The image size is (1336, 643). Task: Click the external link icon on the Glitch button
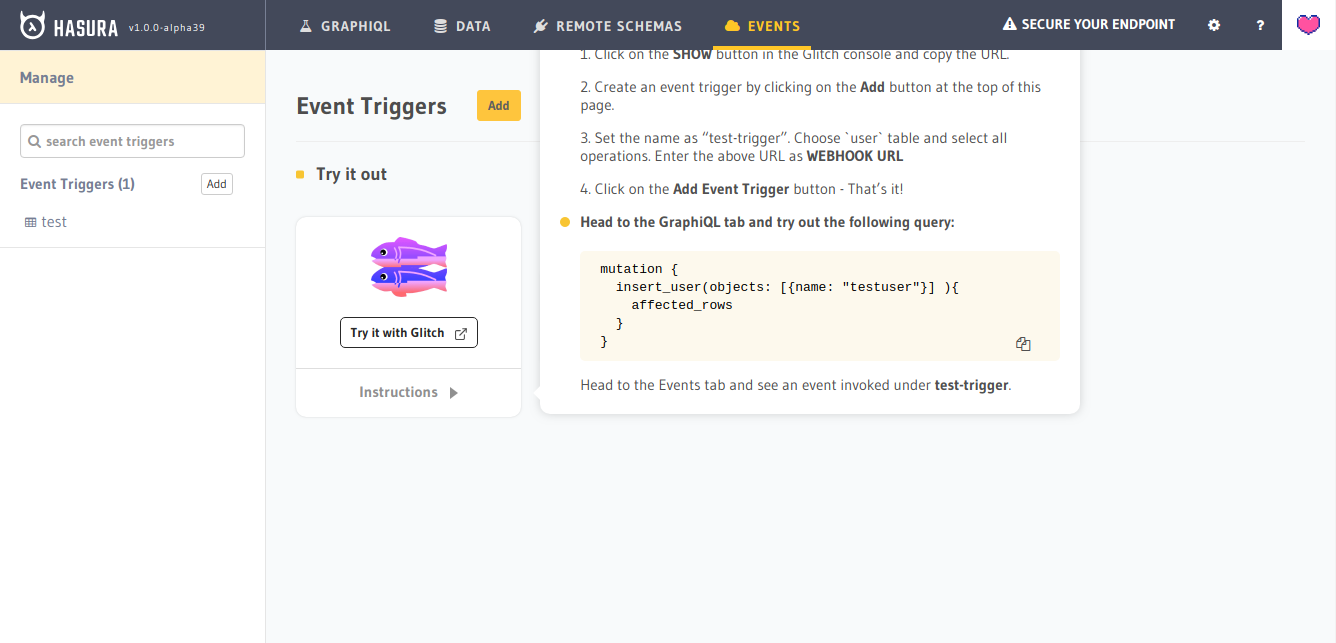[460, 331]
